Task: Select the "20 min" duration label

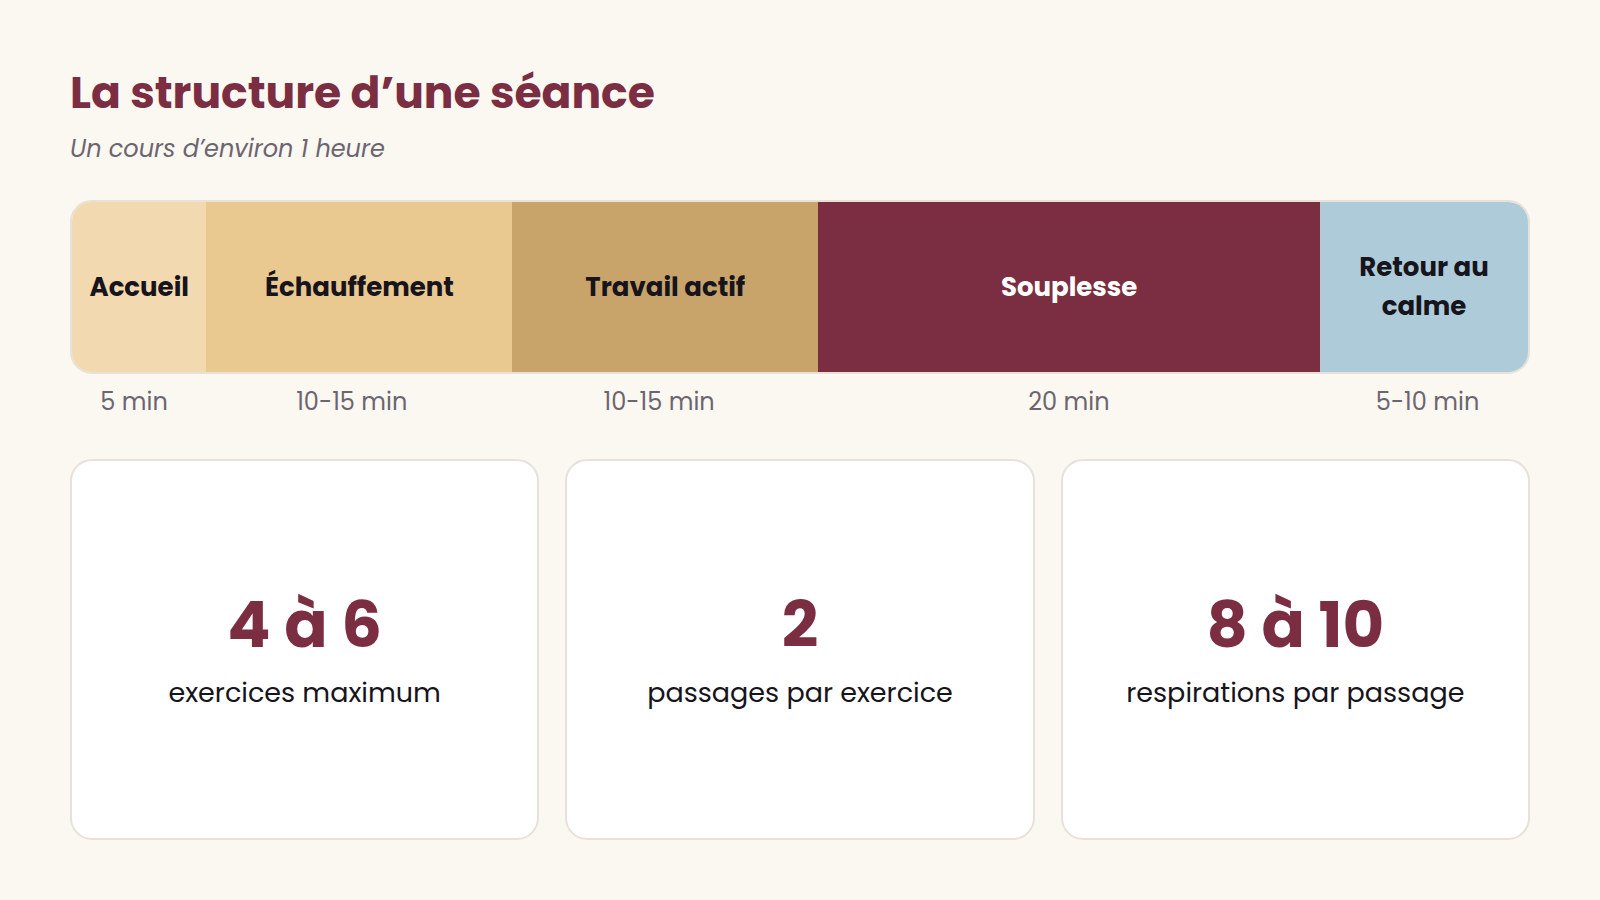Action: (1068, 401)
